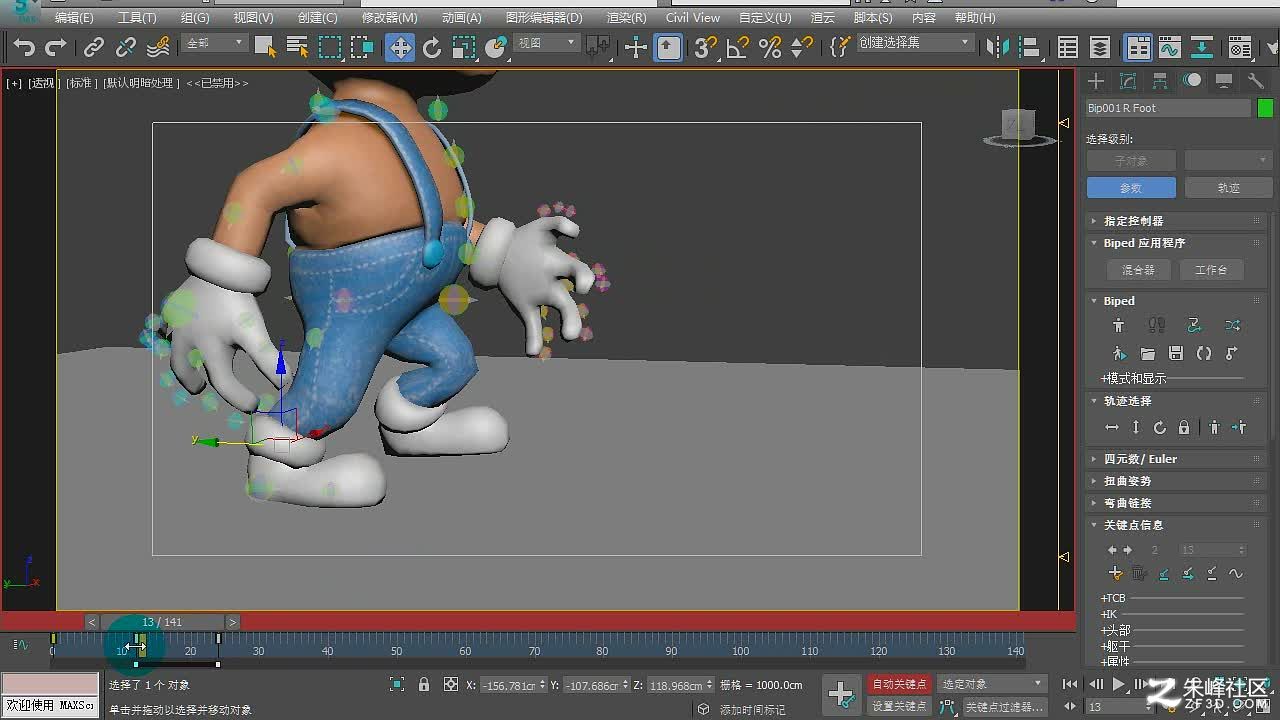Open the Curve Editor icon
1280x720 pixels.
[1170, 47]
